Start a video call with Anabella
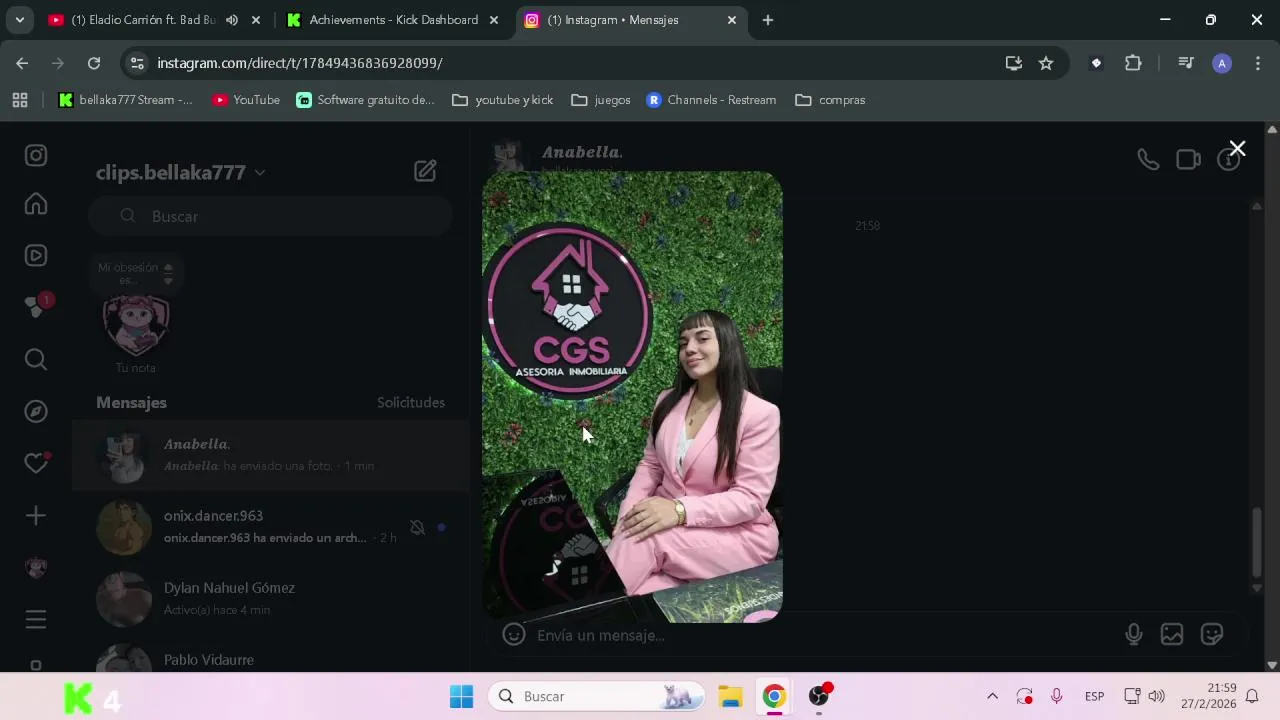The height and width of the screenshot is (720, 1280). coord(1188,160)
